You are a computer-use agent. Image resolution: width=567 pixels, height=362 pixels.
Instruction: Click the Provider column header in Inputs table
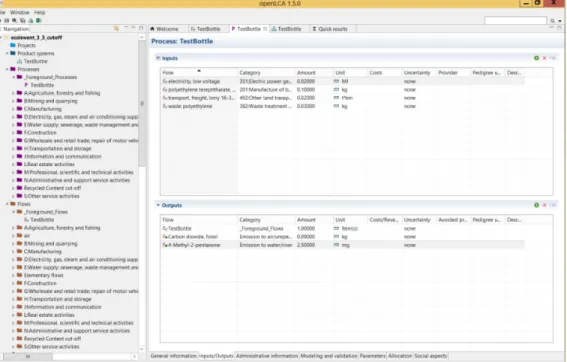pyautogui.click(x=453, y=73)
